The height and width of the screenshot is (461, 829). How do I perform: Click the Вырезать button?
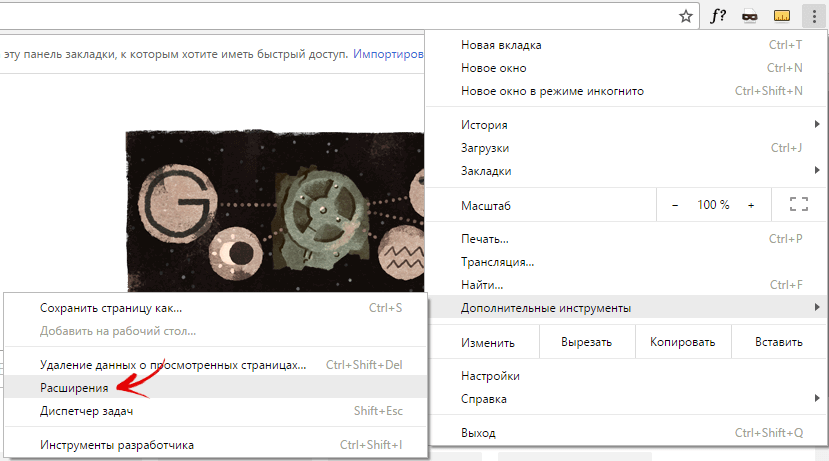[x=585, y=342]
